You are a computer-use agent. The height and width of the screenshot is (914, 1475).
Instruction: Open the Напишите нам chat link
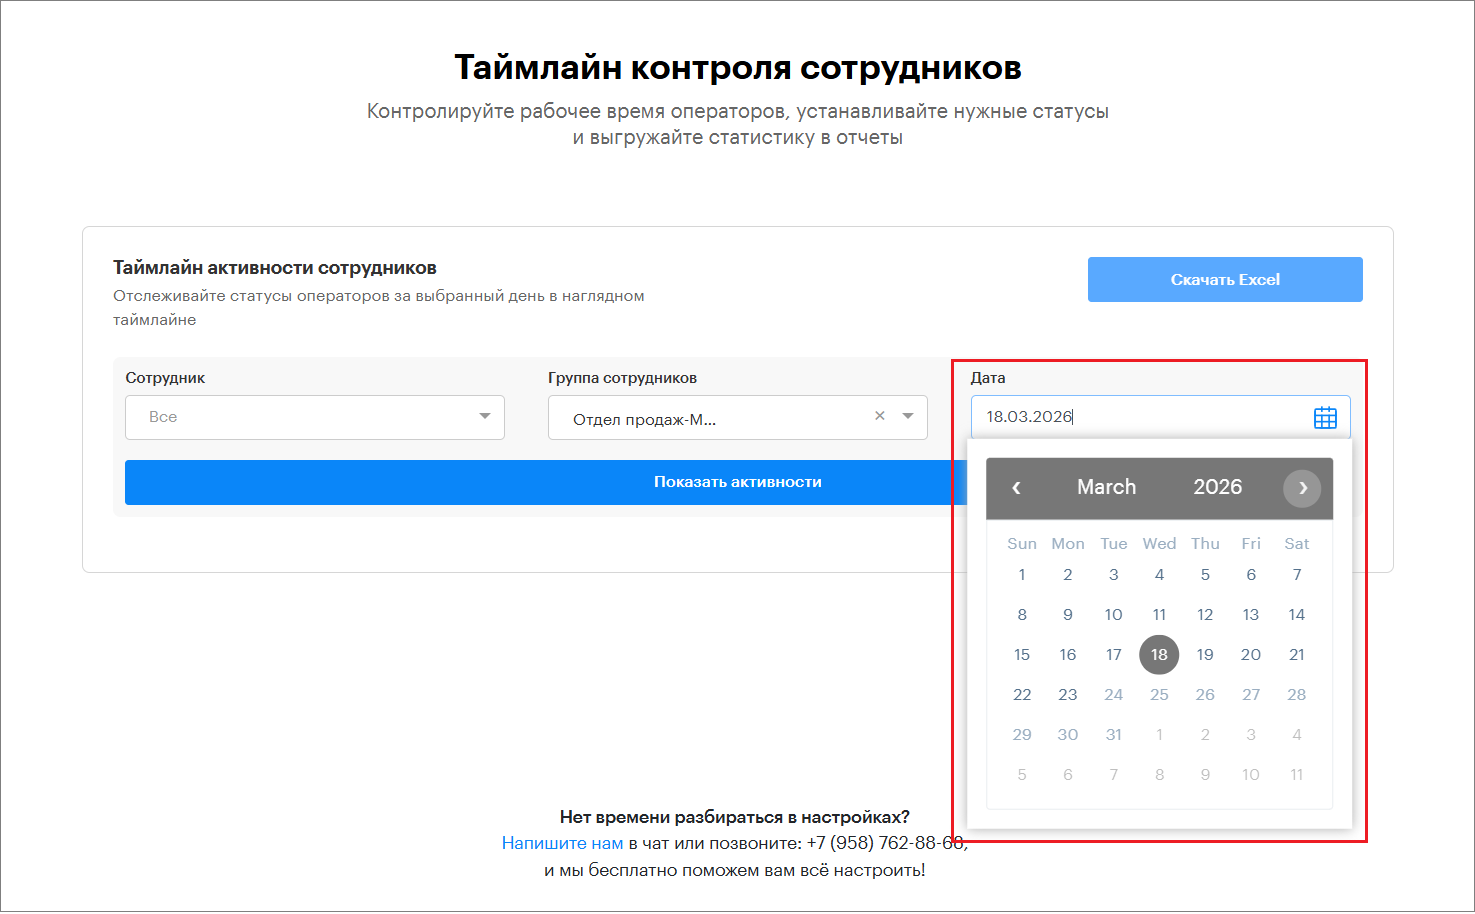562,843
